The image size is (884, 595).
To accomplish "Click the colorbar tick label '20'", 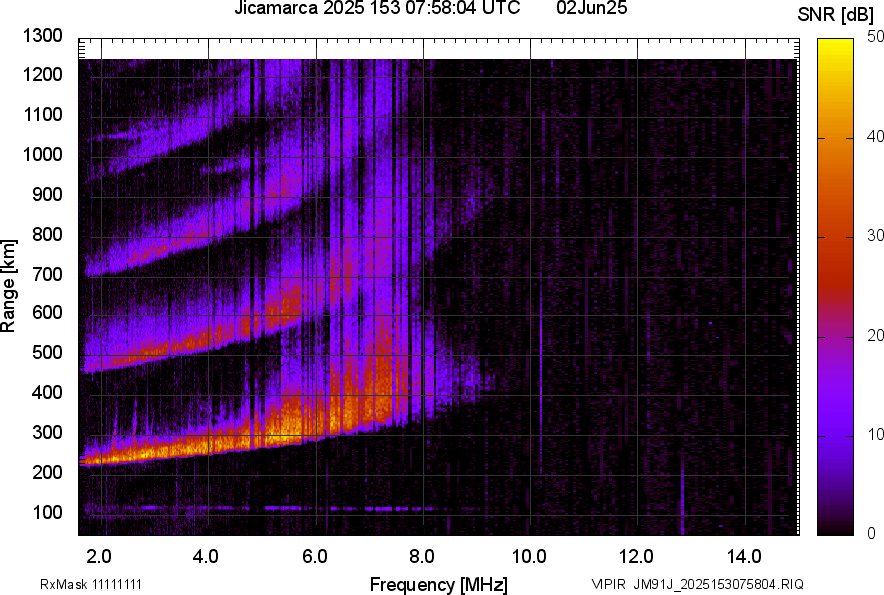I will 875,336.
